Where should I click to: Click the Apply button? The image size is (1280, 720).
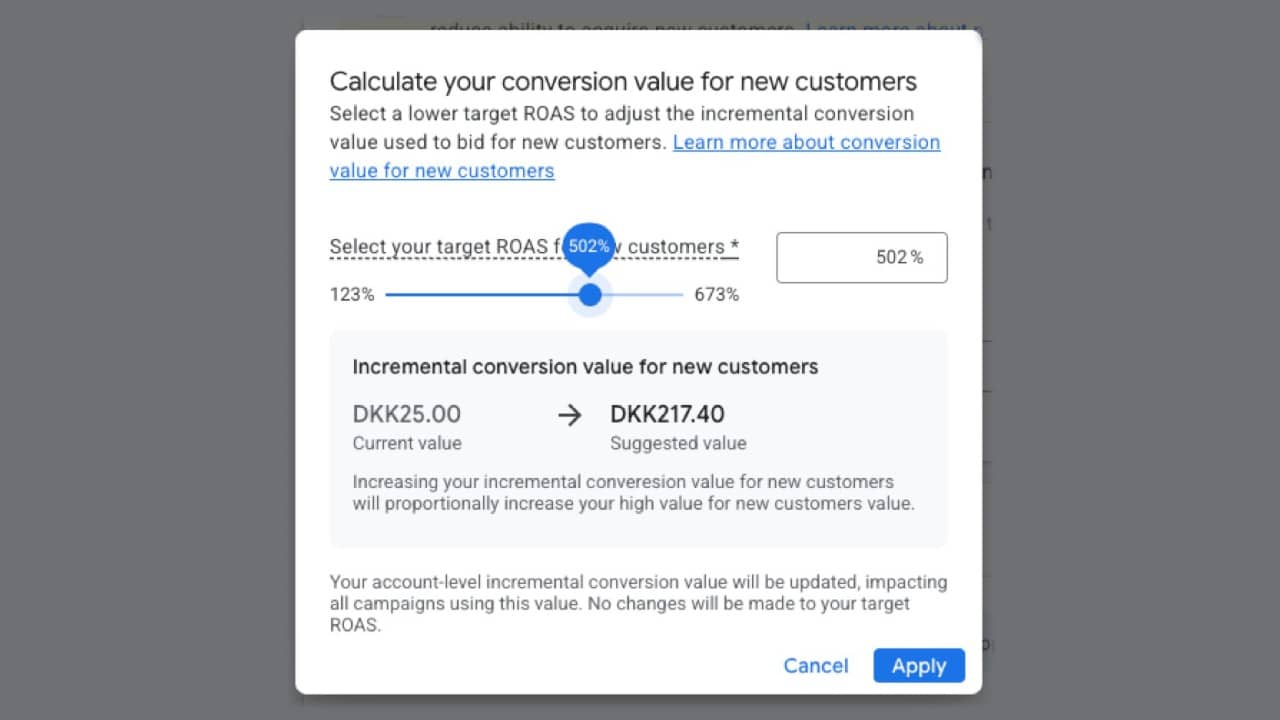(918, 666)
